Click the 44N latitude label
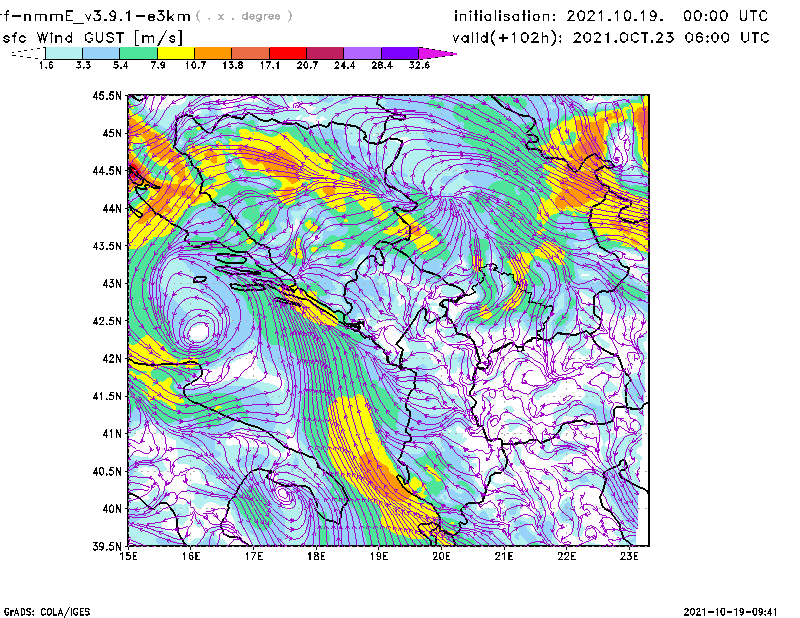Screen dimensions: 800x618 coord(112,208)
